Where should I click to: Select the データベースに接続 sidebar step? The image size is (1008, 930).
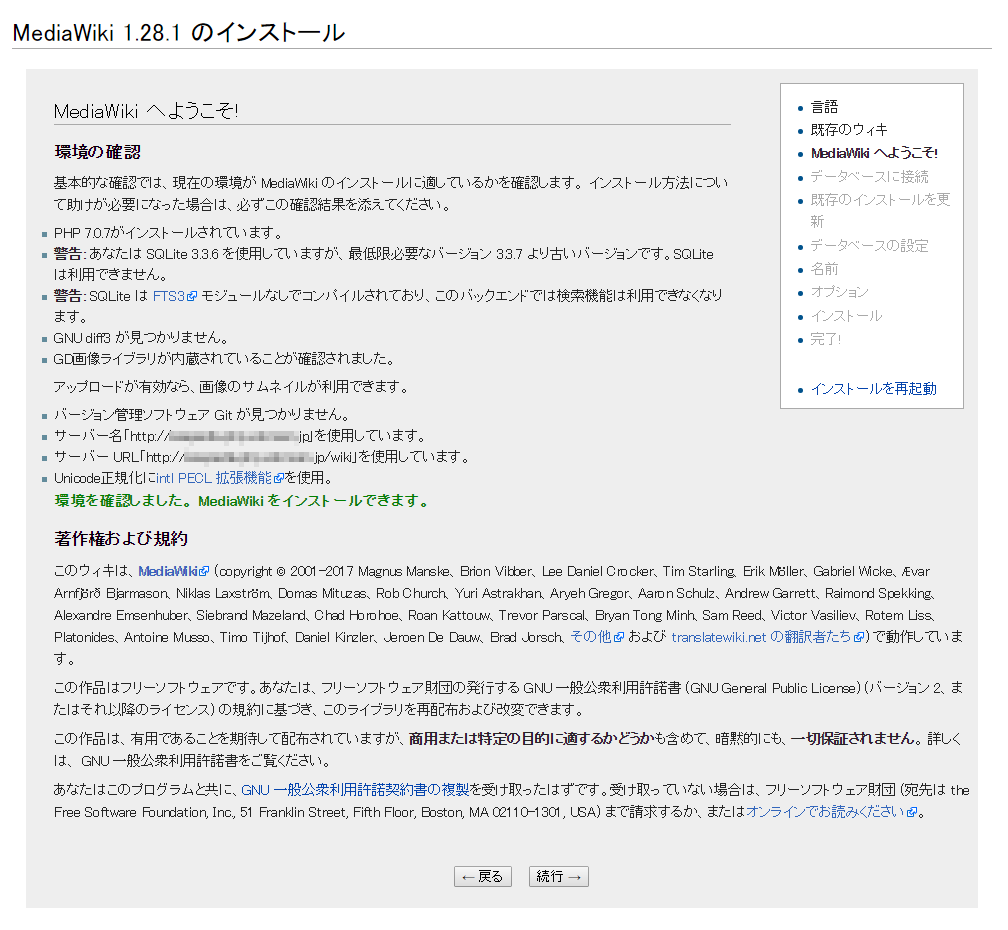coord(869,176)
